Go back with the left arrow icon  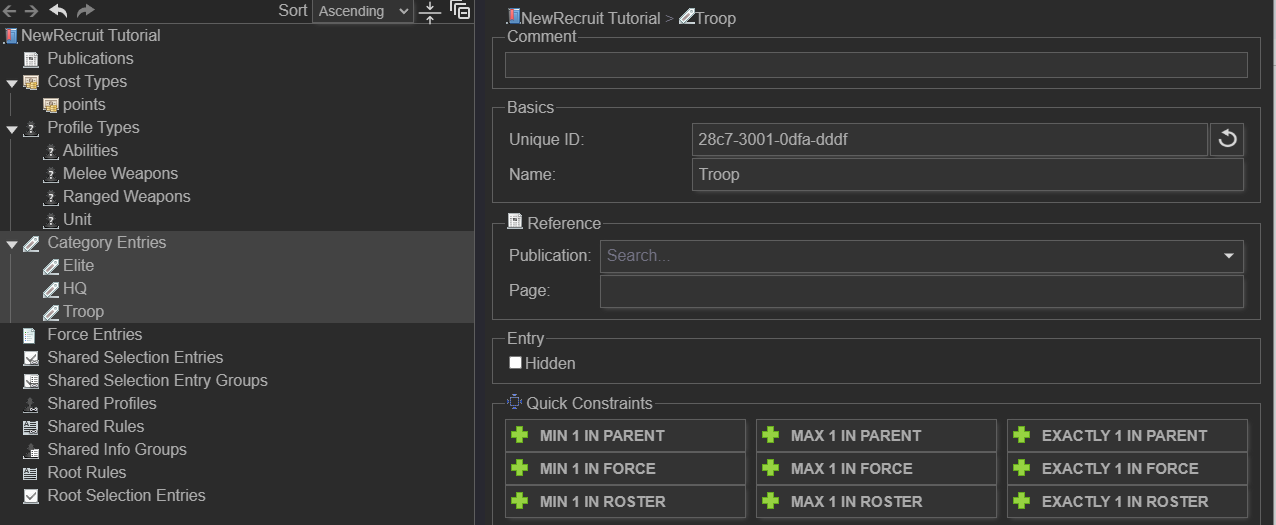click(x=10, y=11)
